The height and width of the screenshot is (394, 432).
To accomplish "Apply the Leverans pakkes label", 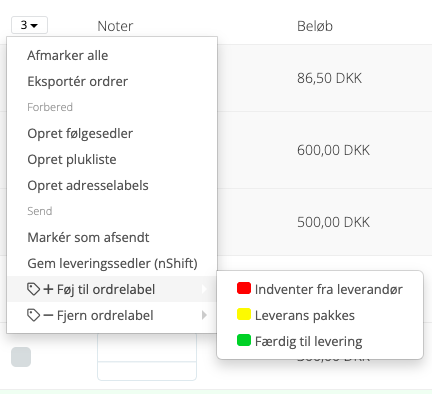I will coord(320,315).
